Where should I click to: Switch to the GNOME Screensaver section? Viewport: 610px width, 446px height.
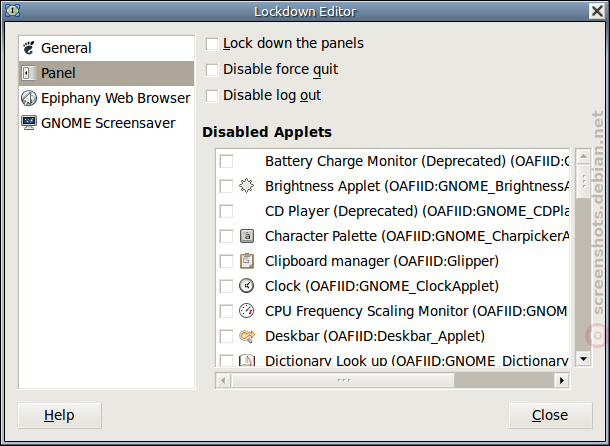click(106, 123)
